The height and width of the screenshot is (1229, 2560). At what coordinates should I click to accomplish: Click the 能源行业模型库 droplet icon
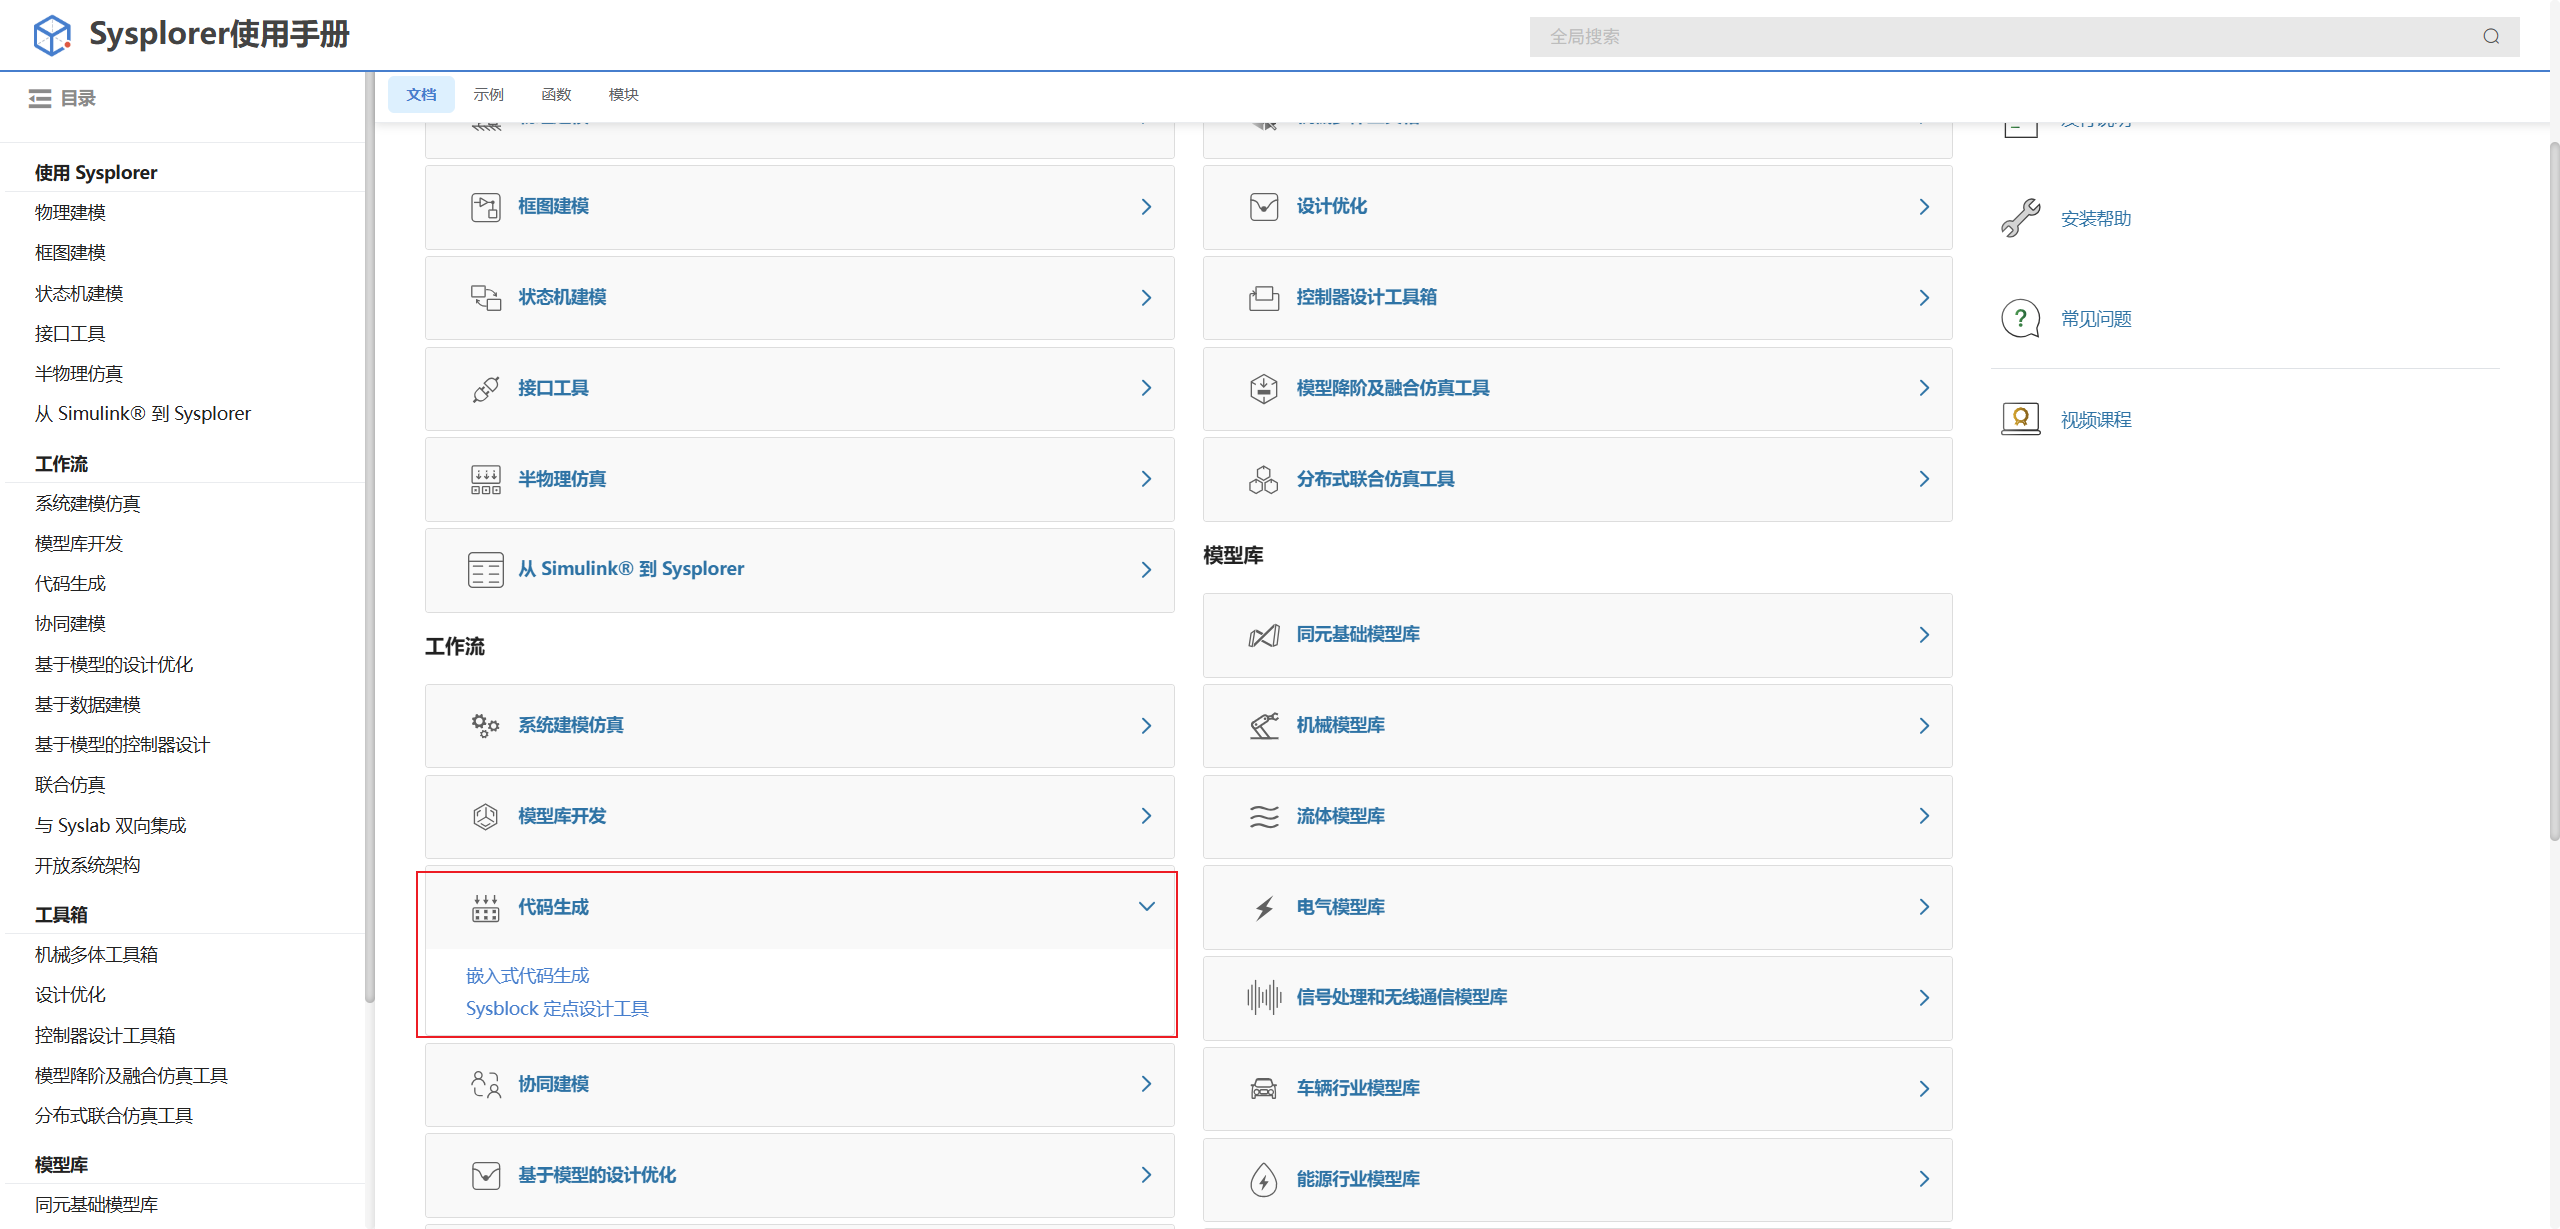coord(1264,1180)
